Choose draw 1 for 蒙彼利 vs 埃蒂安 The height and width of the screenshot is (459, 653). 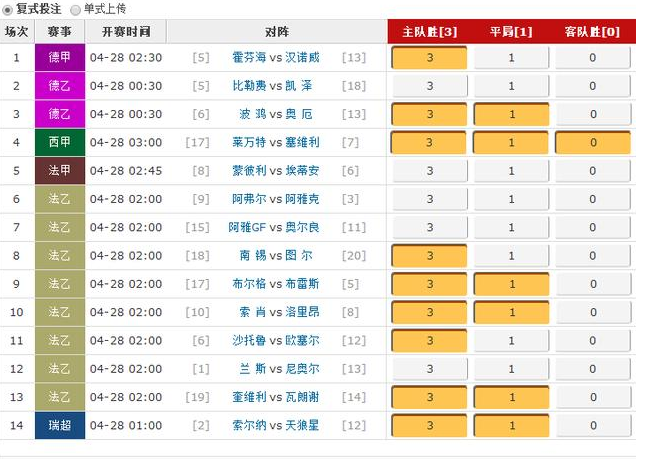pyautogui.click(x=511, y=171)
